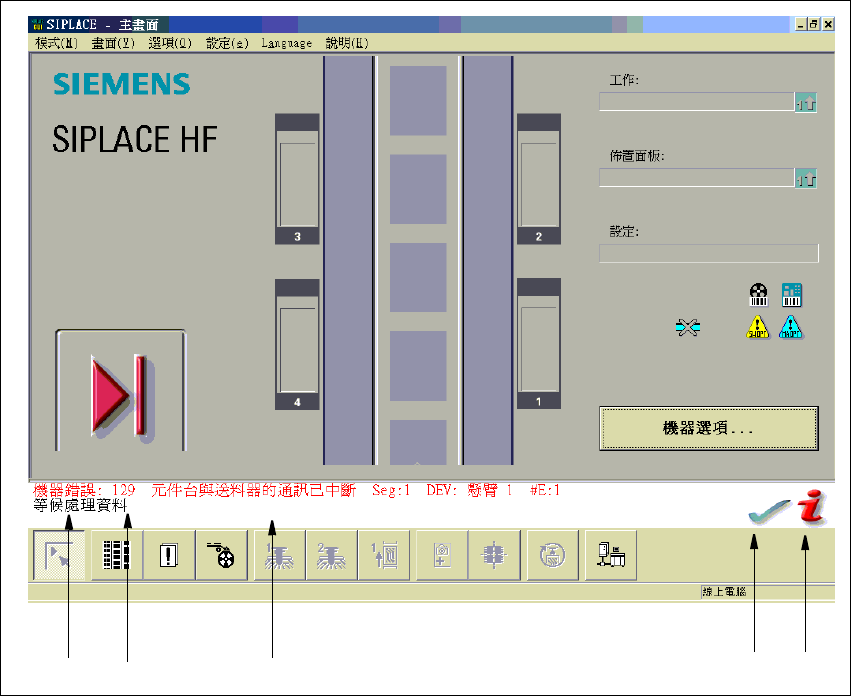This screenshot has height=696, width=851.
Task: Click the 佈置面板 input field
Action: point(697,178)
